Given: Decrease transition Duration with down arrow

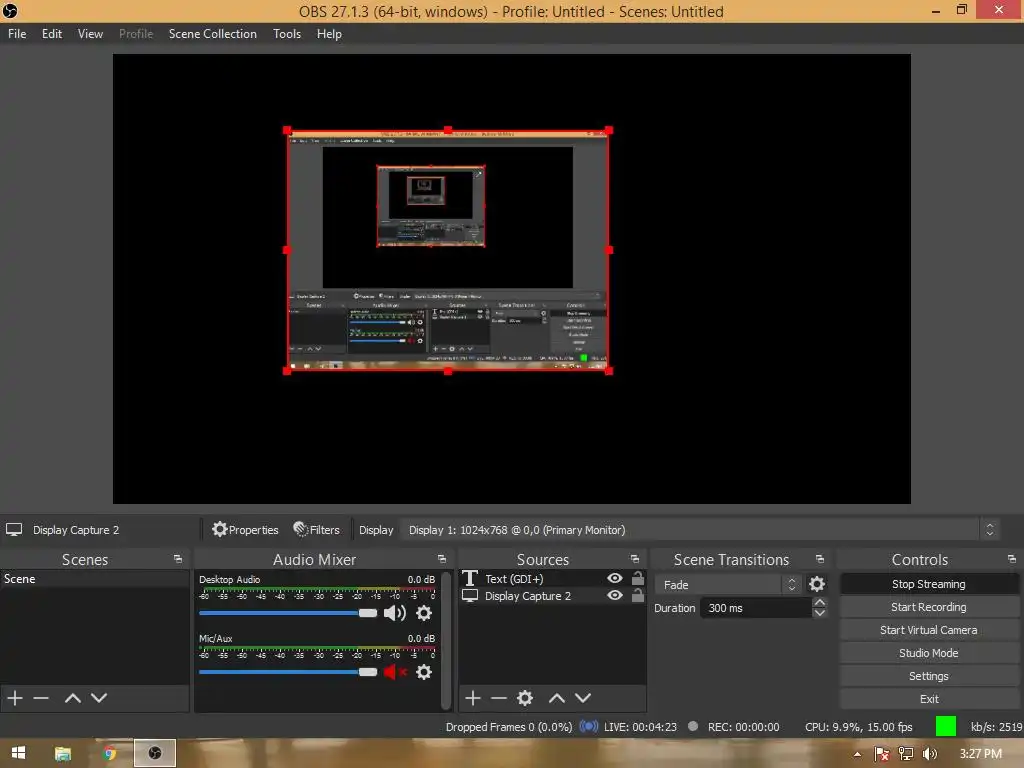Looking at the screenshot, I should pos(820,613).
